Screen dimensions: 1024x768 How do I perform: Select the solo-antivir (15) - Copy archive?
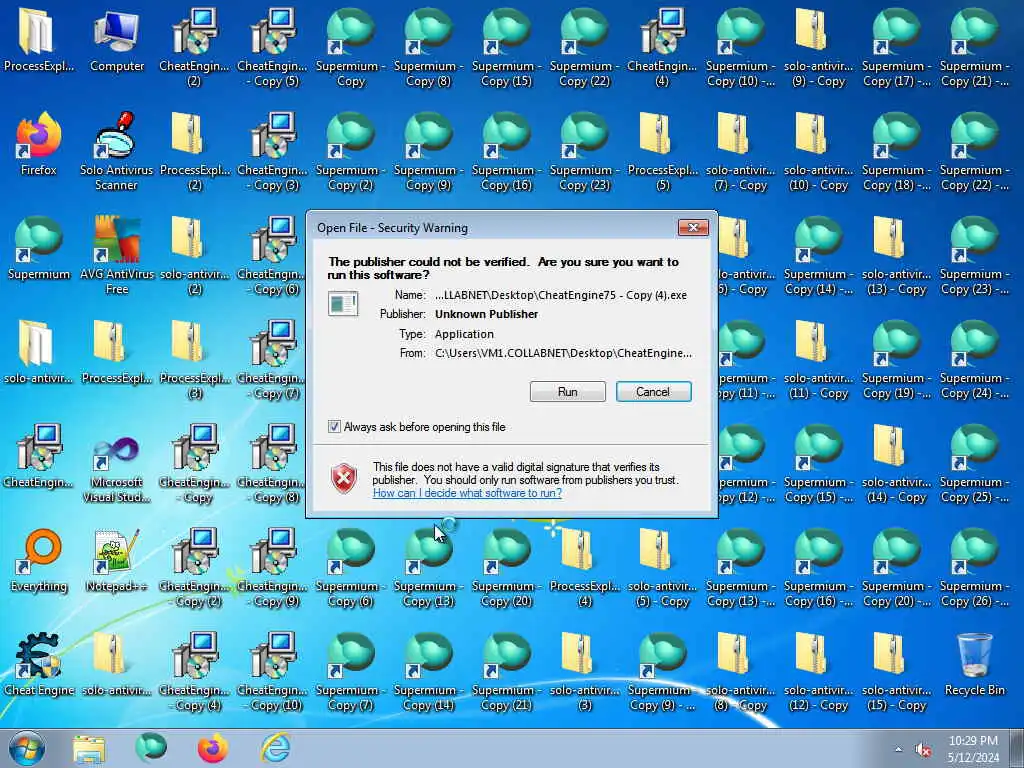pos(896,671)
